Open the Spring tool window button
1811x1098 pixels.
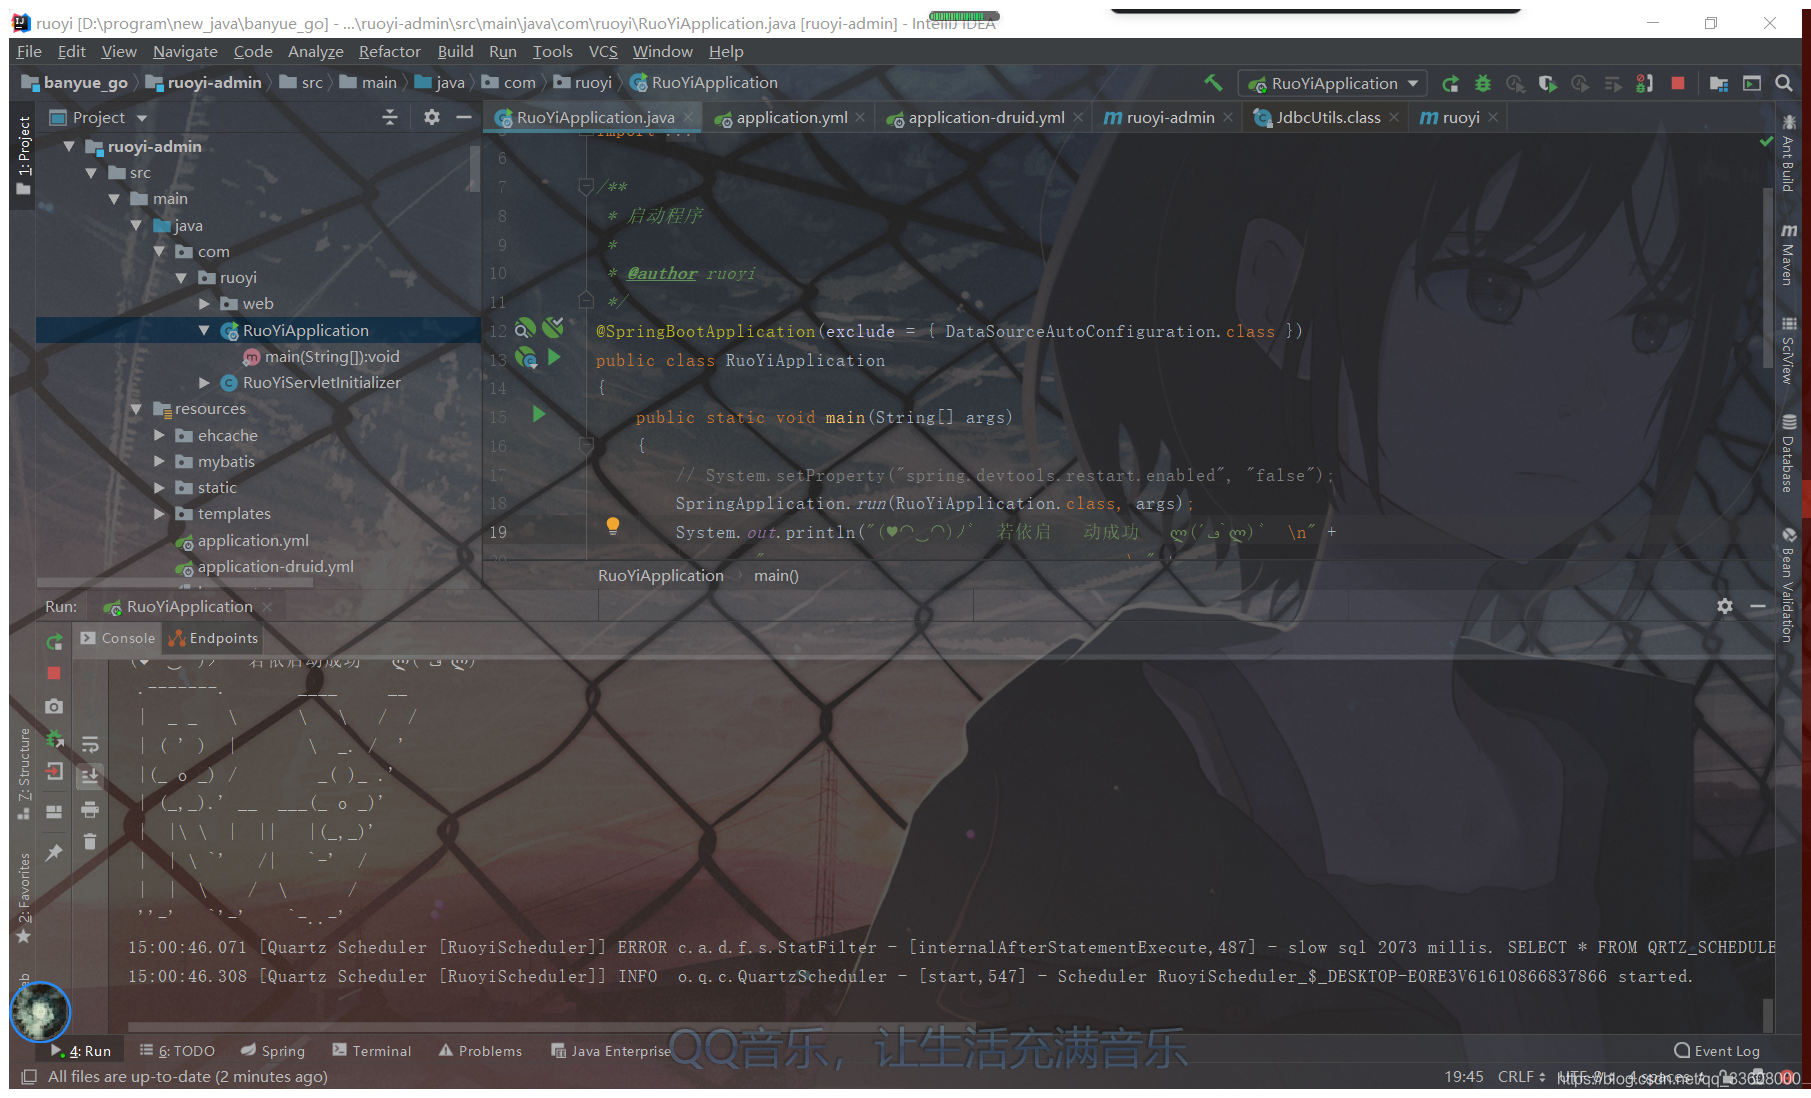pos(273,1051)
